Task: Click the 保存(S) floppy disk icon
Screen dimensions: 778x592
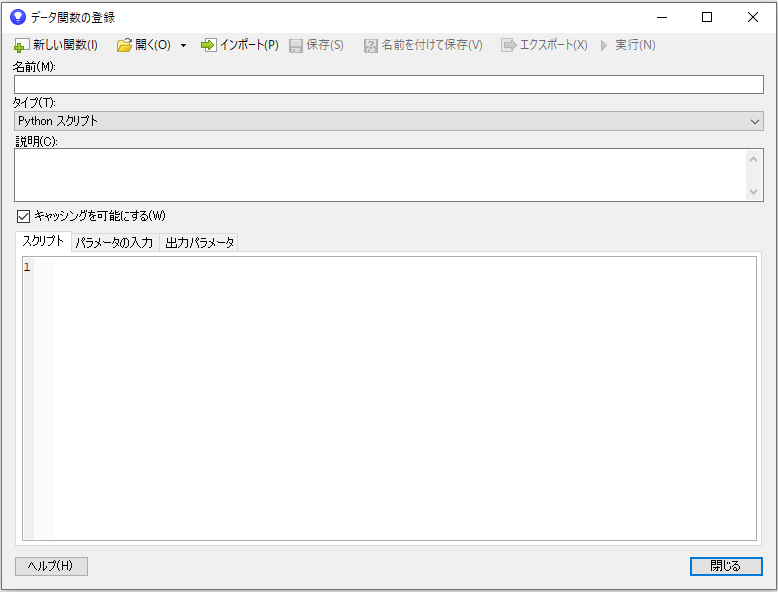Action: 296,46
